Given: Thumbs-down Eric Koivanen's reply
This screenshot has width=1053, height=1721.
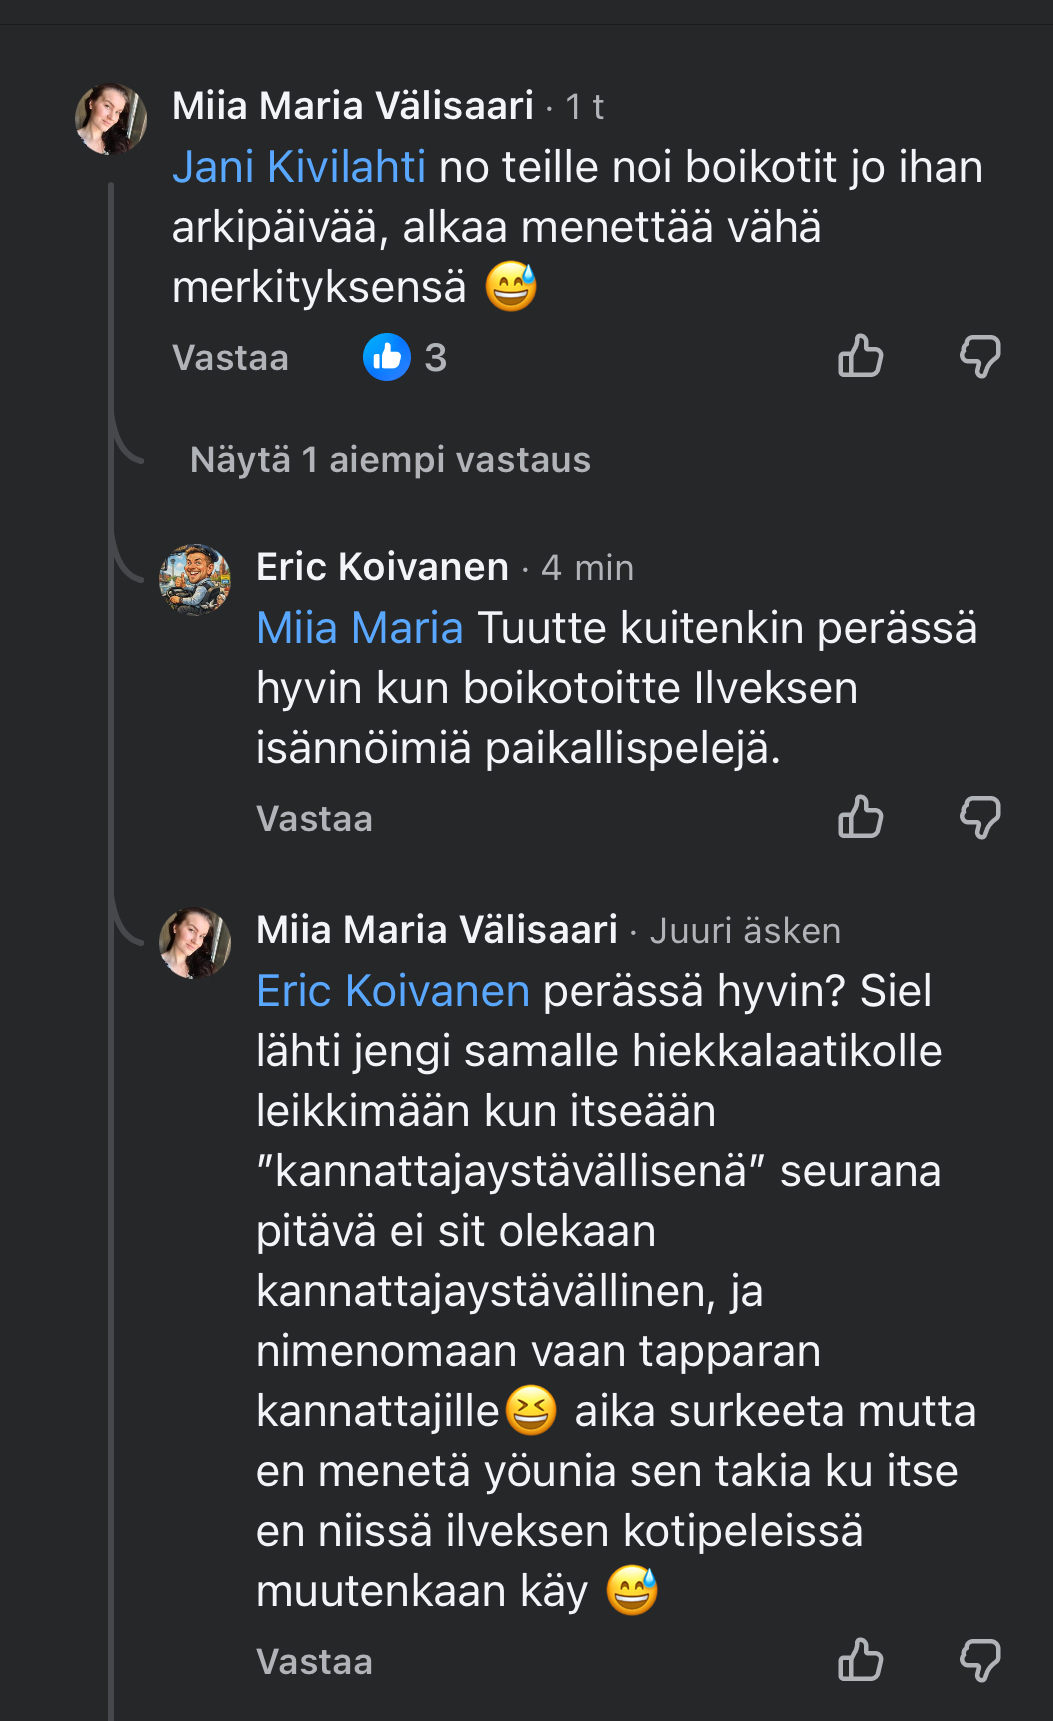Looking at the screenshot, I should (x=980, y=817).
